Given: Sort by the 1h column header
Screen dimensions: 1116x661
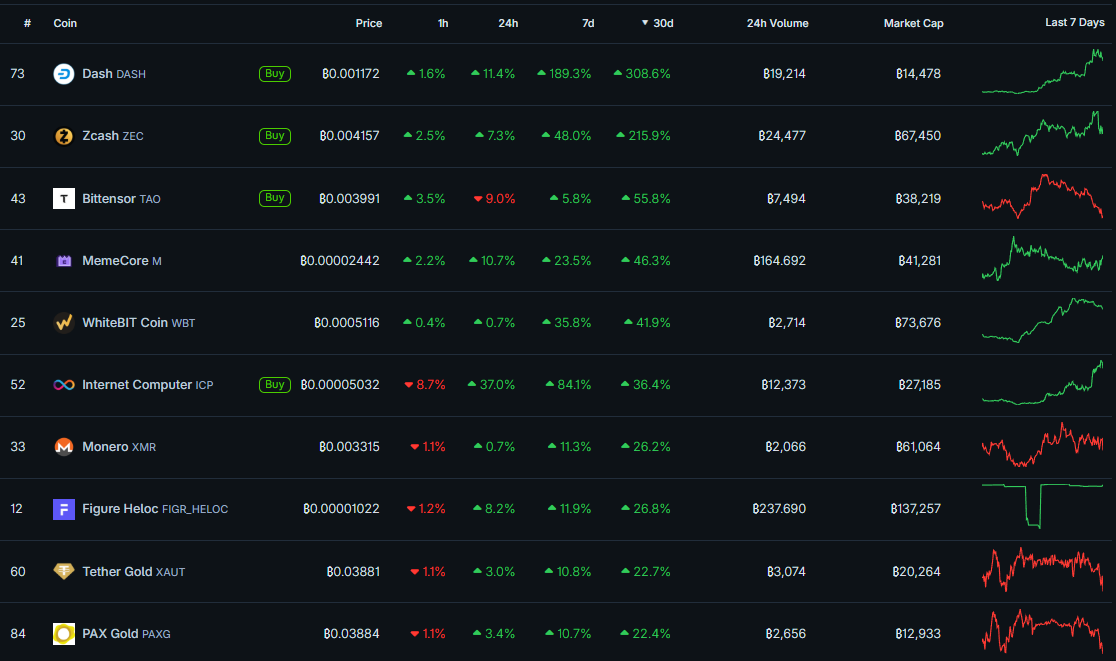Looking at the screenshot, I should coord(443,23).
